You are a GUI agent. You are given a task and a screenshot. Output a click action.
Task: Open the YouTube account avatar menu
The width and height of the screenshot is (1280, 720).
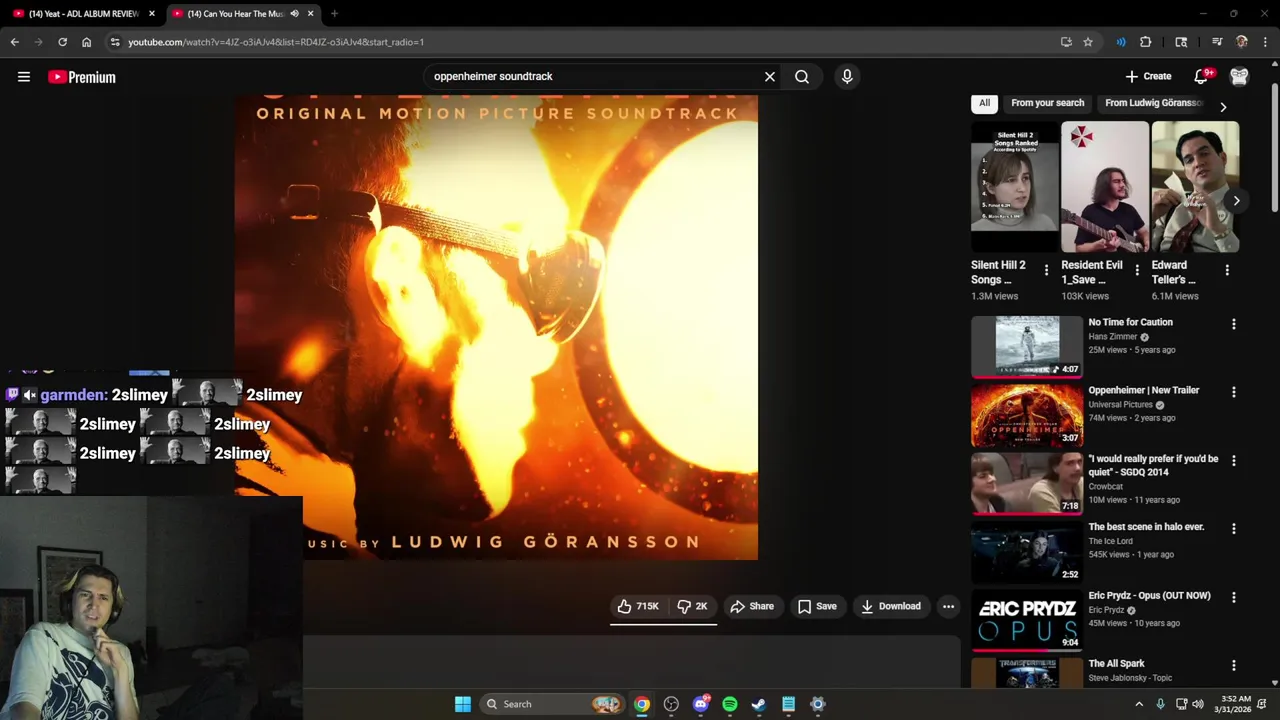[1239, 76]
